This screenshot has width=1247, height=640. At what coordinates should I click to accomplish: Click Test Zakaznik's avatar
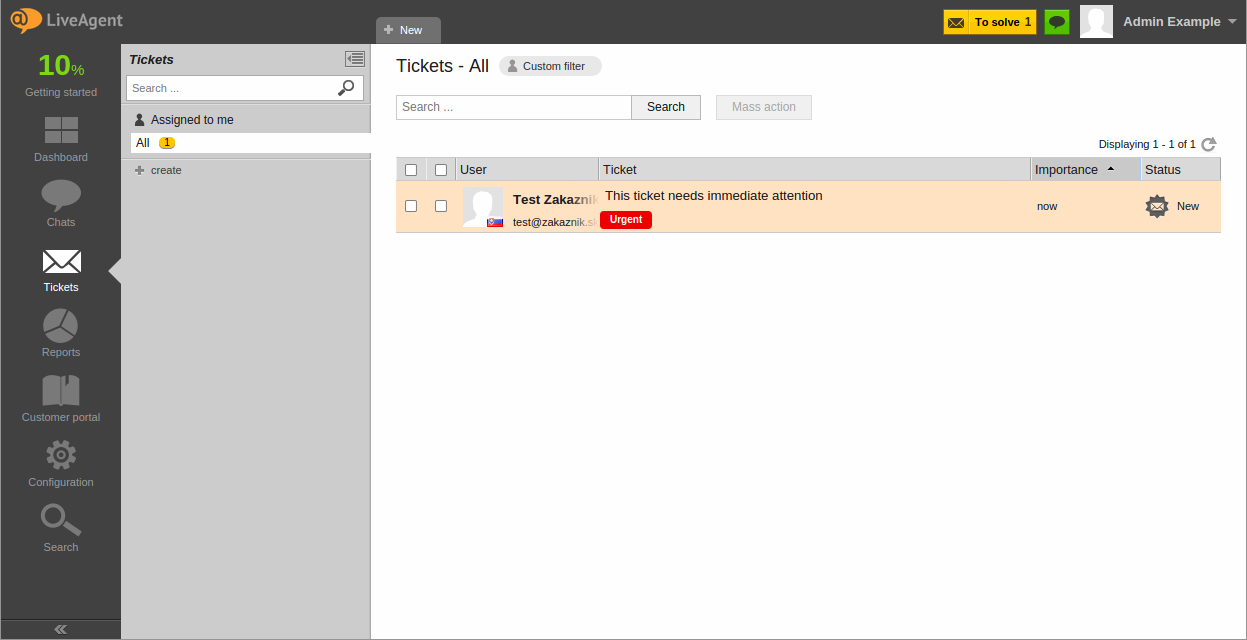coord(483,207)
